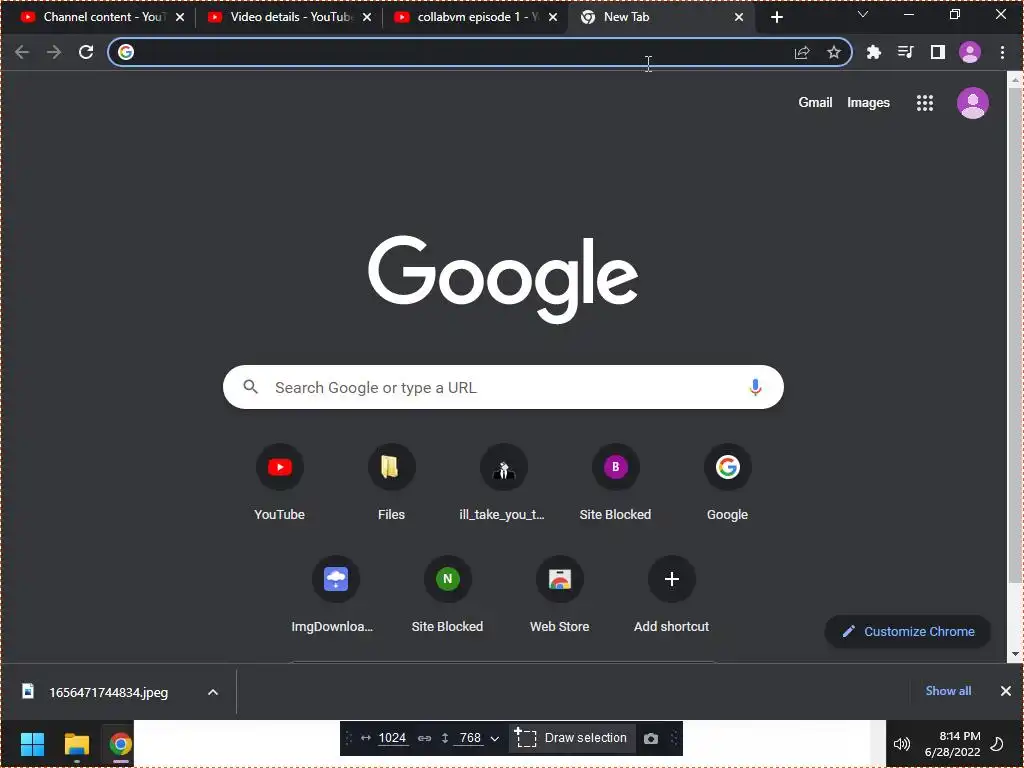The height and width of the screenshot is (768, 1024).
Task: Open File Explorer from the taskbar
Action: click(76, 744)
